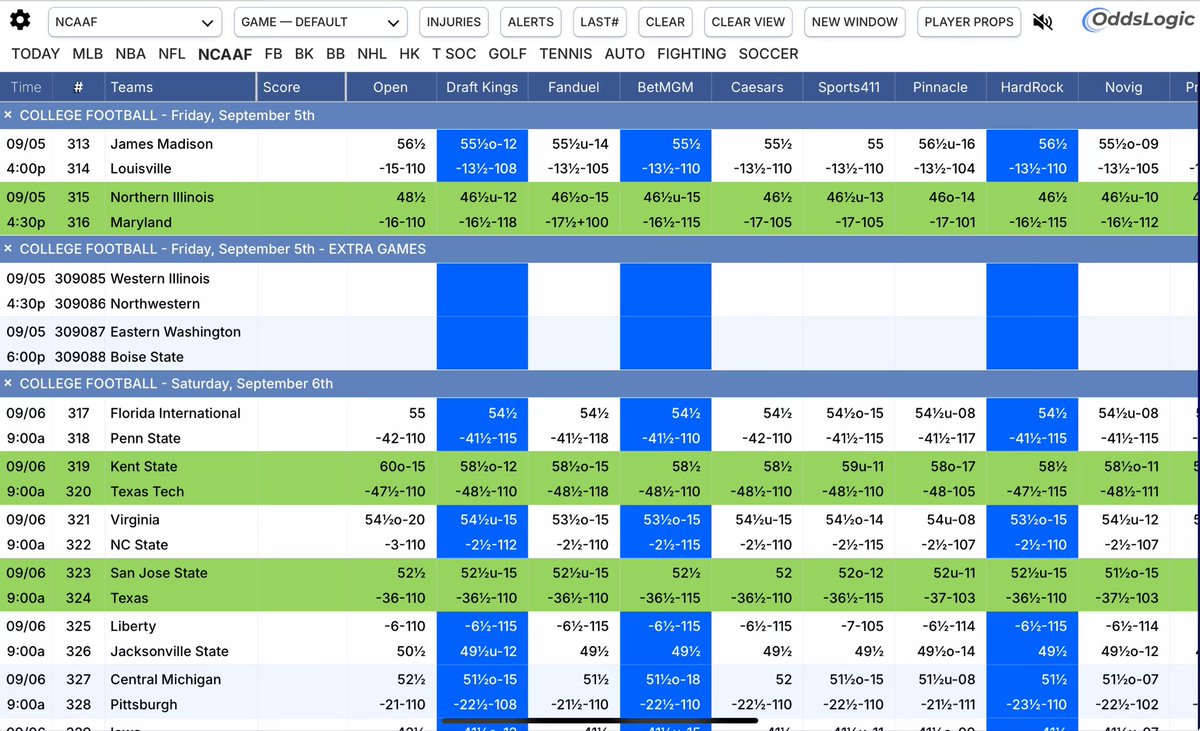Switch to the BK tab
The width and height of the screenshot is (1200, 731).
pos(304,54)
